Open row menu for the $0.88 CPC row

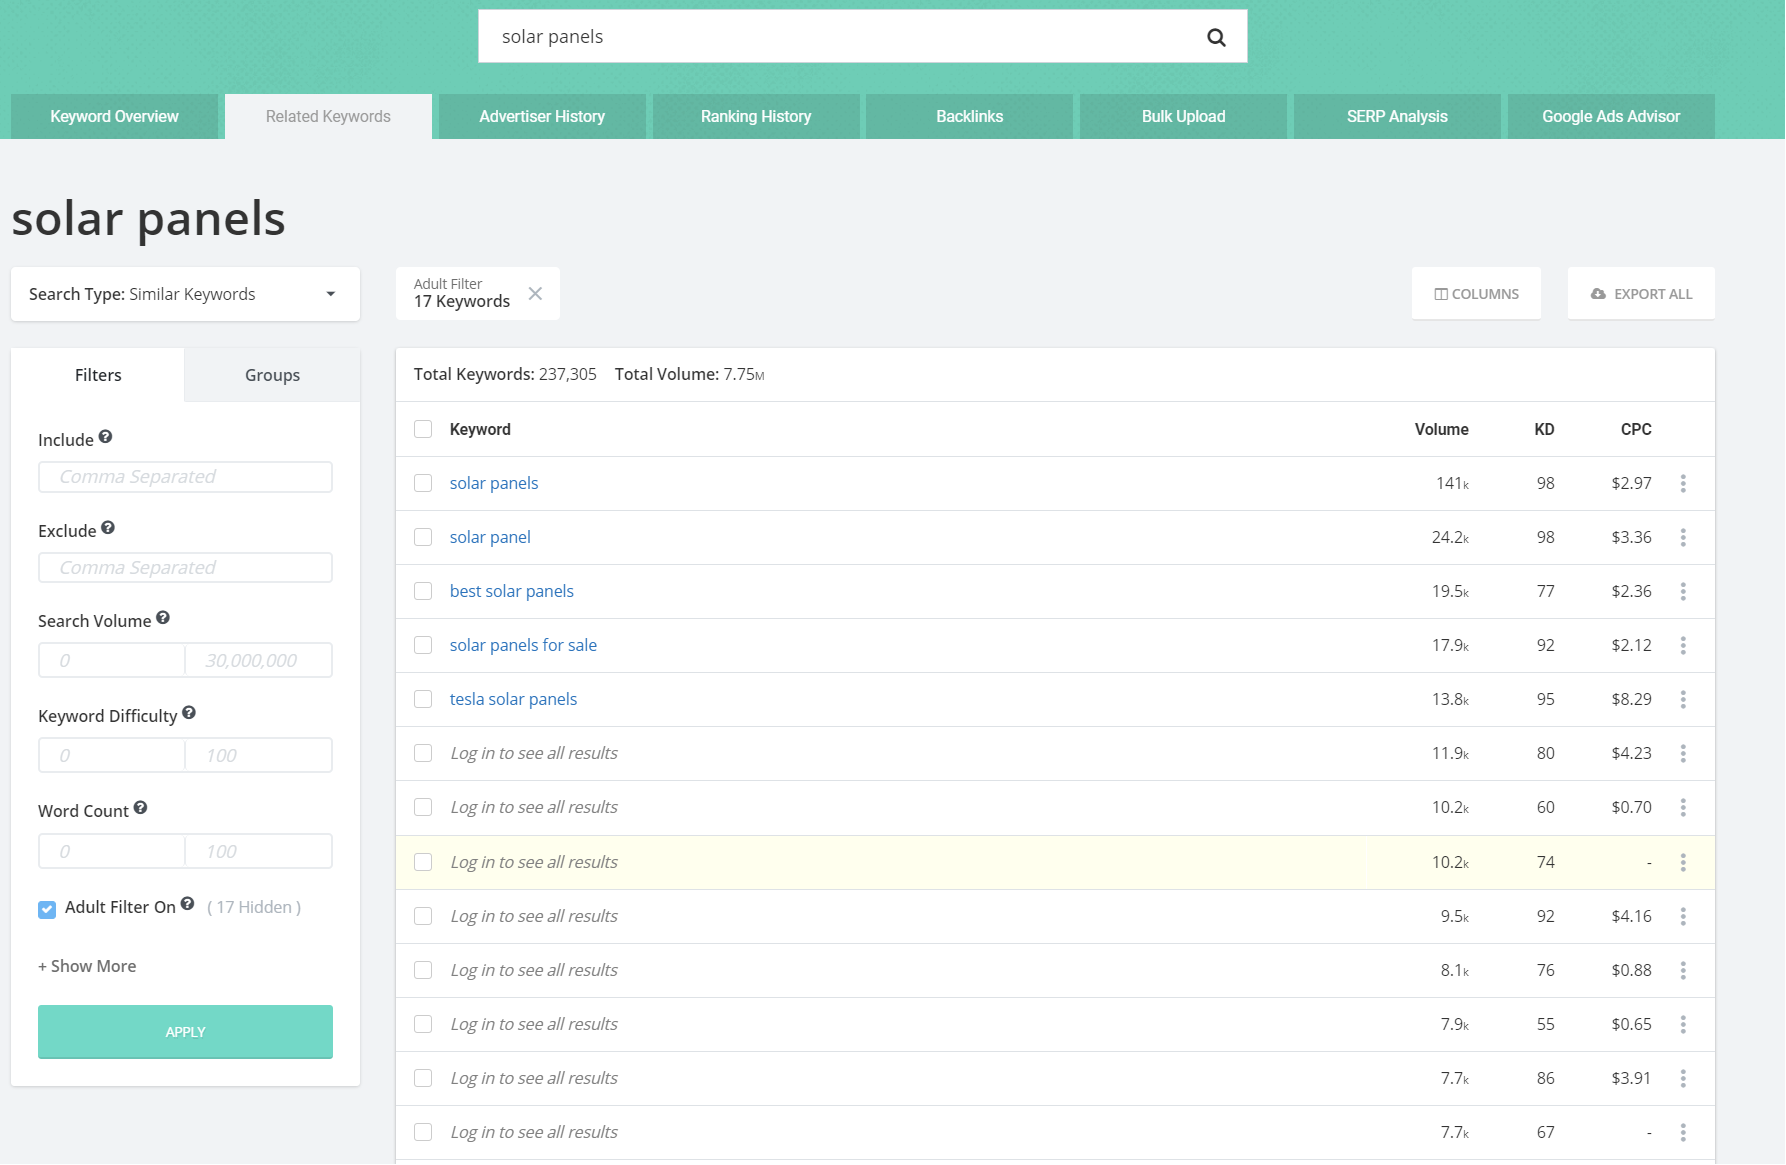click(1683, 970)
